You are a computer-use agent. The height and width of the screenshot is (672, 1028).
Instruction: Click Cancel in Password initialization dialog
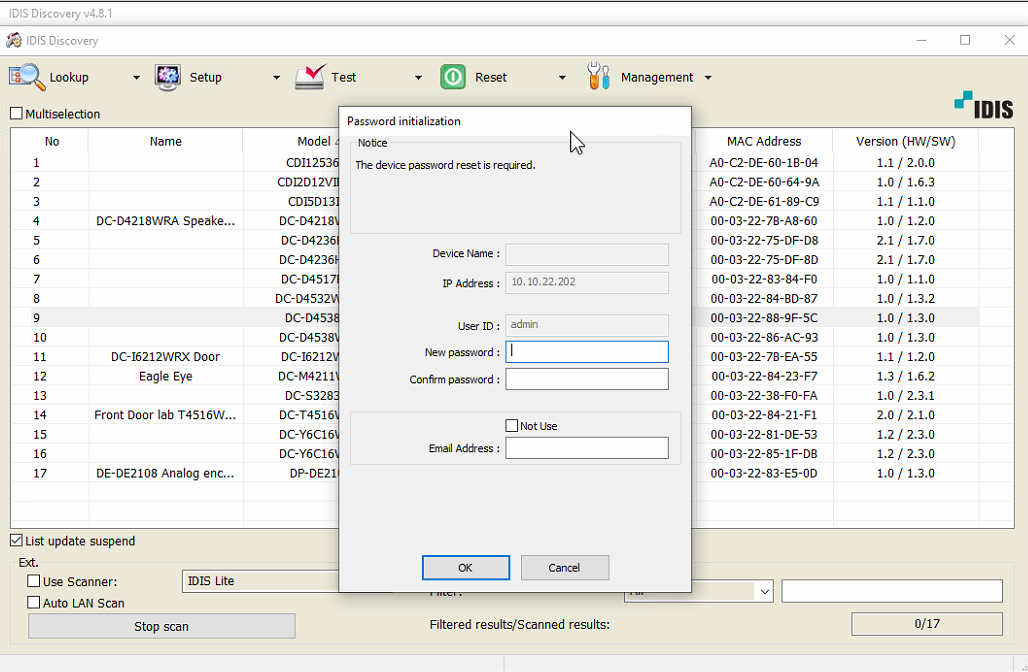[564, 568]
